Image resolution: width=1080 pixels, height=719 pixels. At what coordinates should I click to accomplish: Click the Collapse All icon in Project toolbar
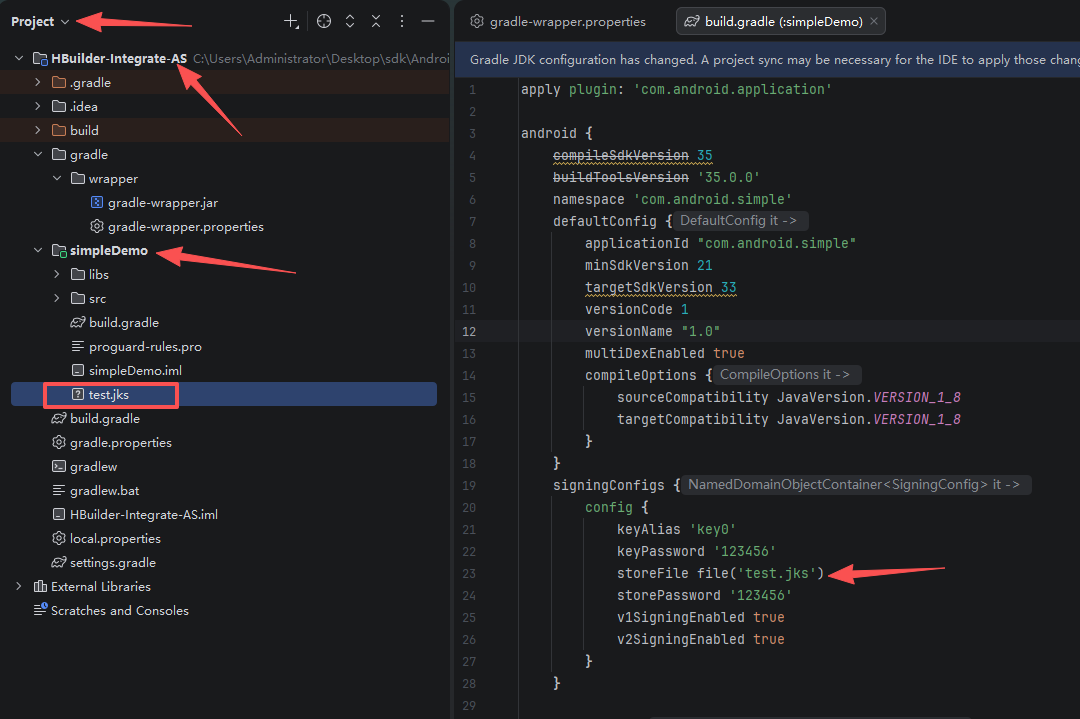376,21
